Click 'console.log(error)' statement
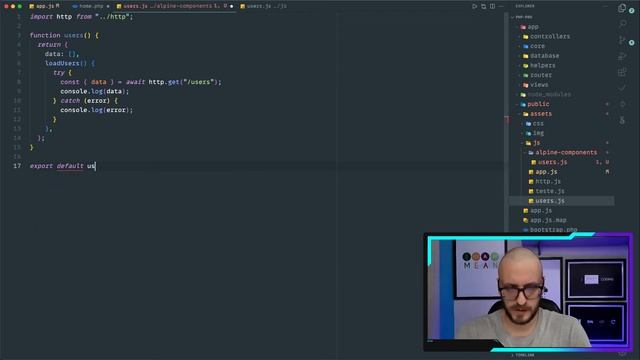Image resolution: width=640 pixels, height=360 pixels. (x=96, y=110)
